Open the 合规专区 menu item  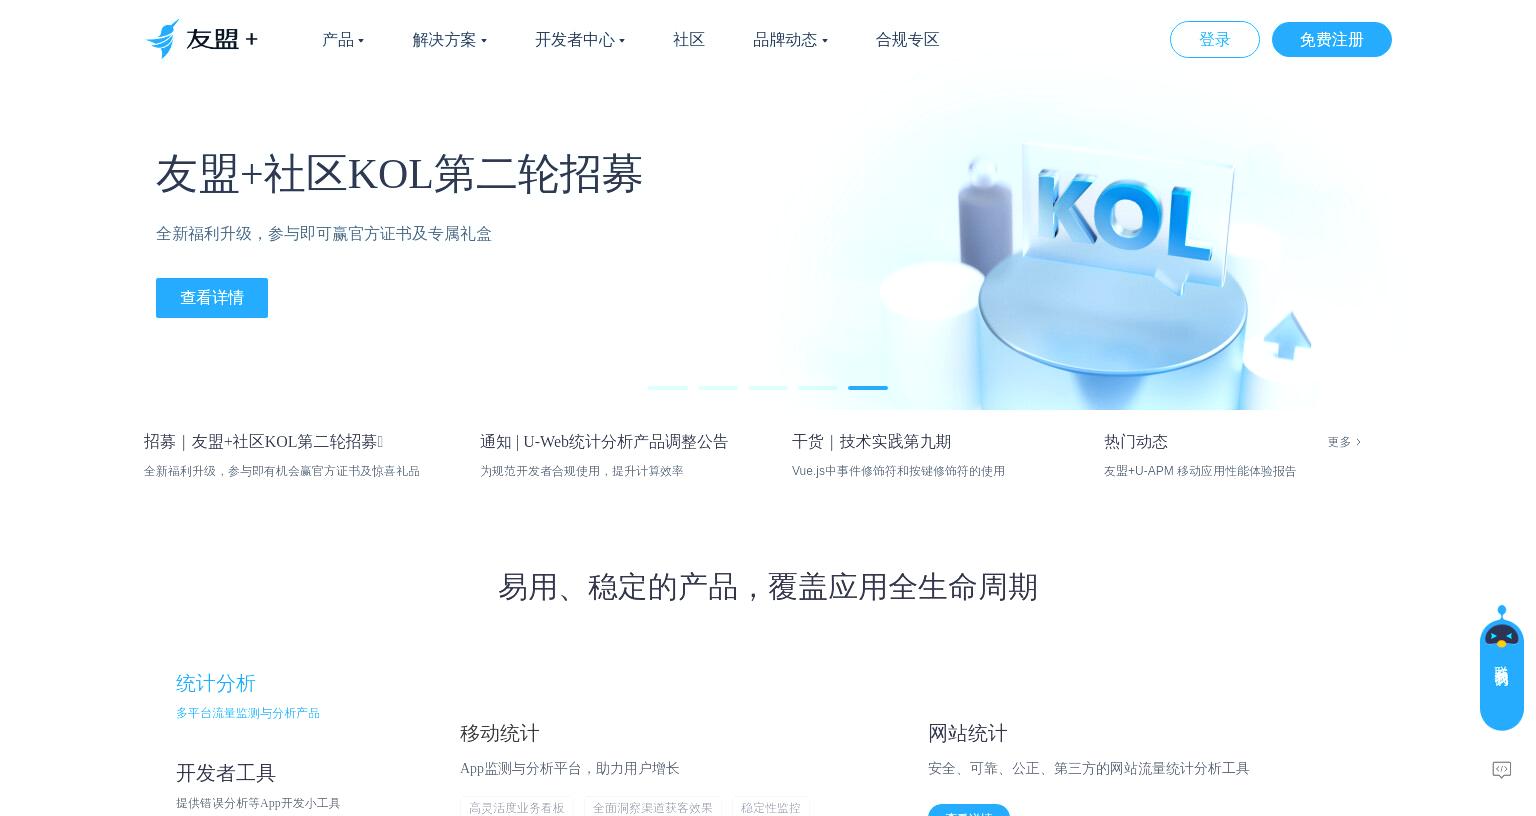coord(908,40)
